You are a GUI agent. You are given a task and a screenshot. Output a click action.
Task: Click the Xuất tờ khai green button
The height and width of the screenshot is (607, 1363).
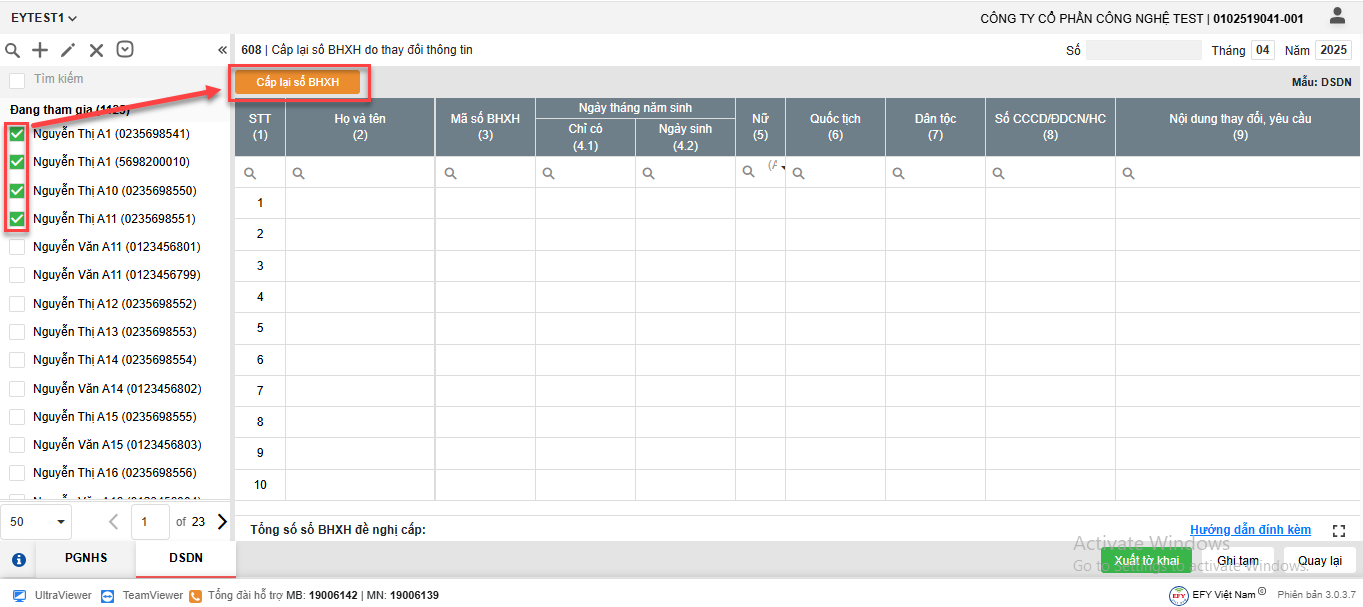pyautogui.click(x=1146, y=560)
